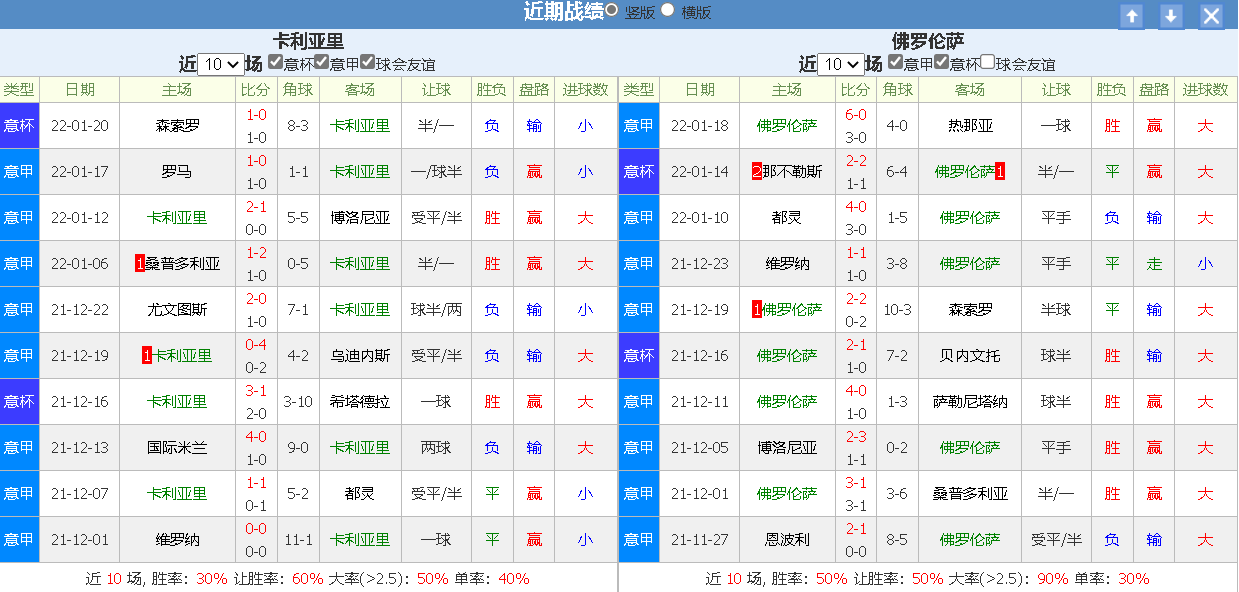The width and height of the screenshot is (1239, 592).
Task: Click the date 21-12-13
Action: coord(80,448)
